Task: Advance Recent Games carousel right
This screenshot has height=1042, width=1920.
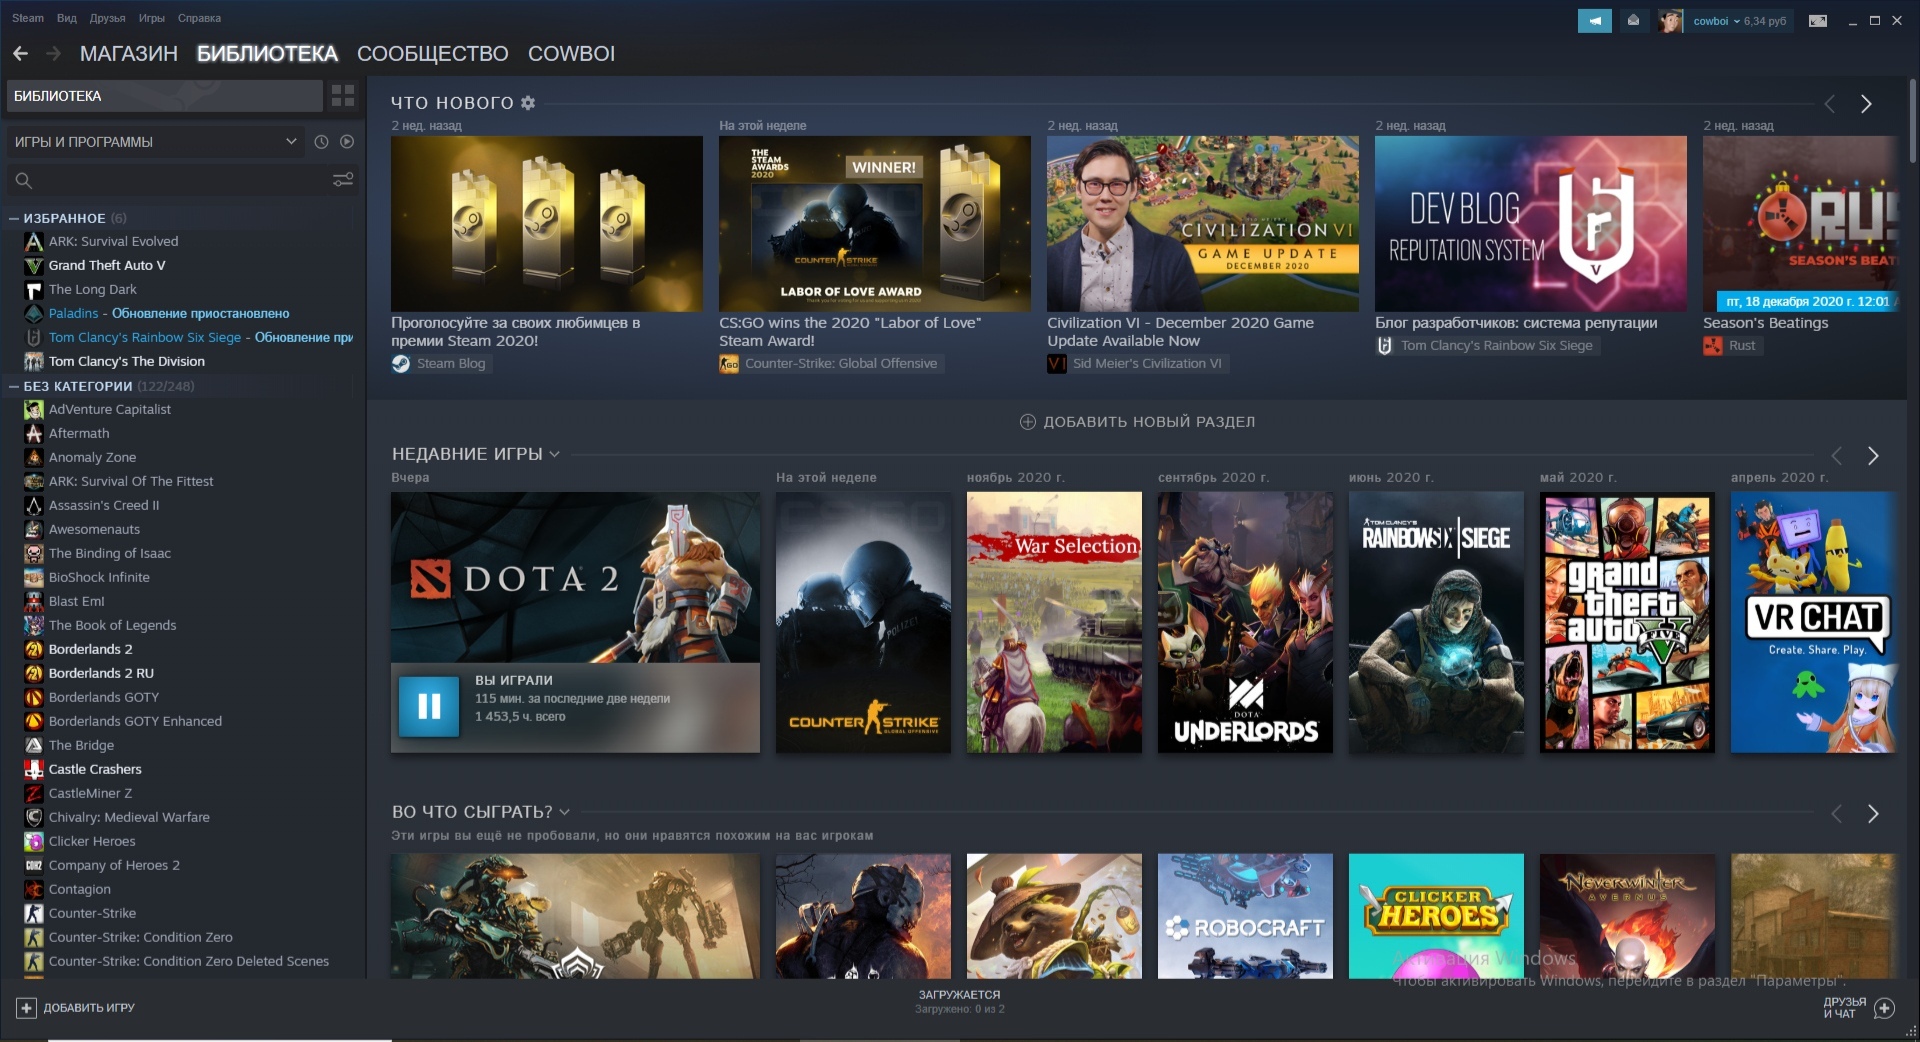Action: (1873, 456)
